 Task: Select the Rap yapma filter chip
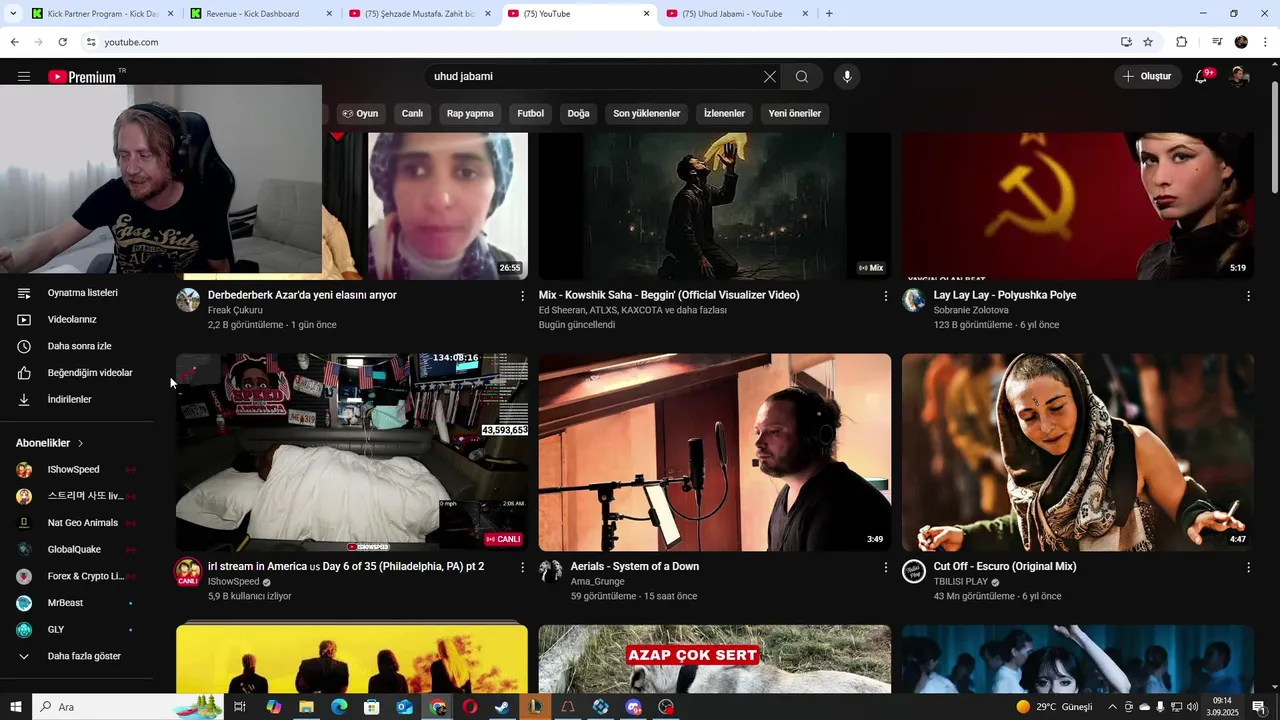pos(470,114)
